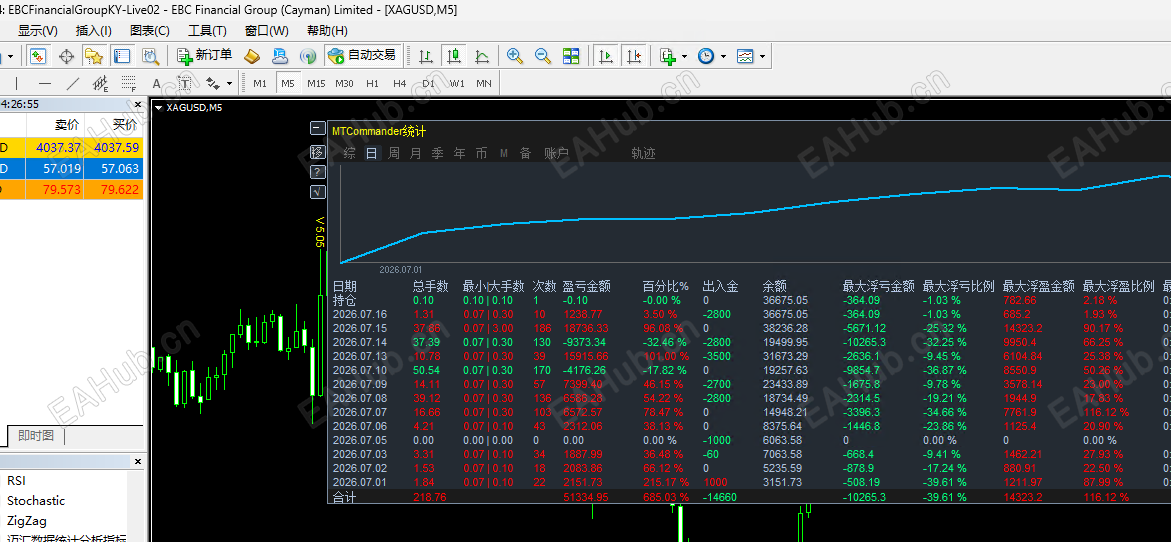Switch timeframe to W1

point(457,83)
